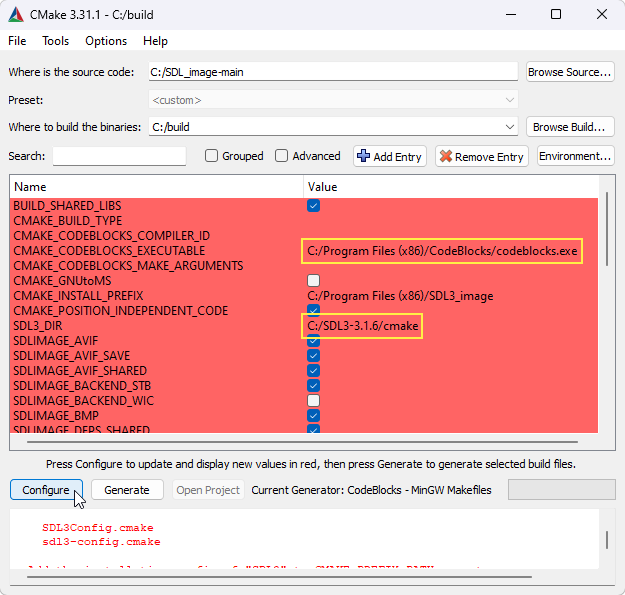Click the Value column header

point(450,187)
